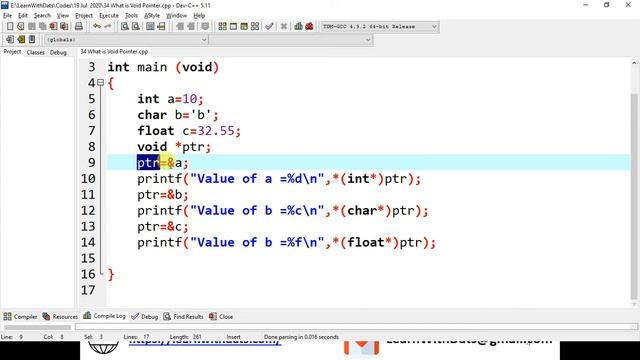The width and height of the screenshot is (640, 360).
Task: Click the Insert icon in second toolbar row
Action: [10, 40]
